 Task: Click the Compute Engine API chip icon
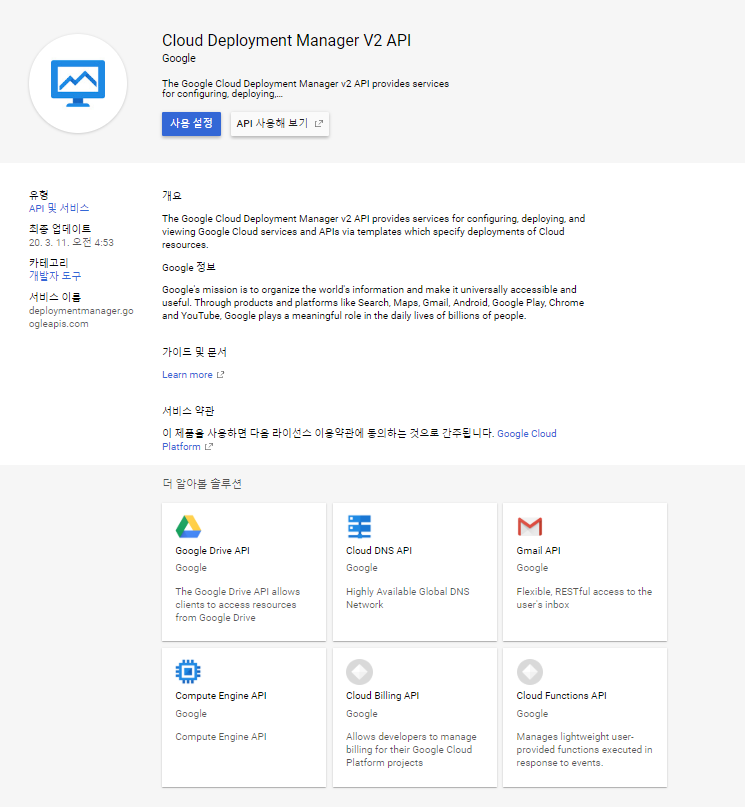point(188,672)
